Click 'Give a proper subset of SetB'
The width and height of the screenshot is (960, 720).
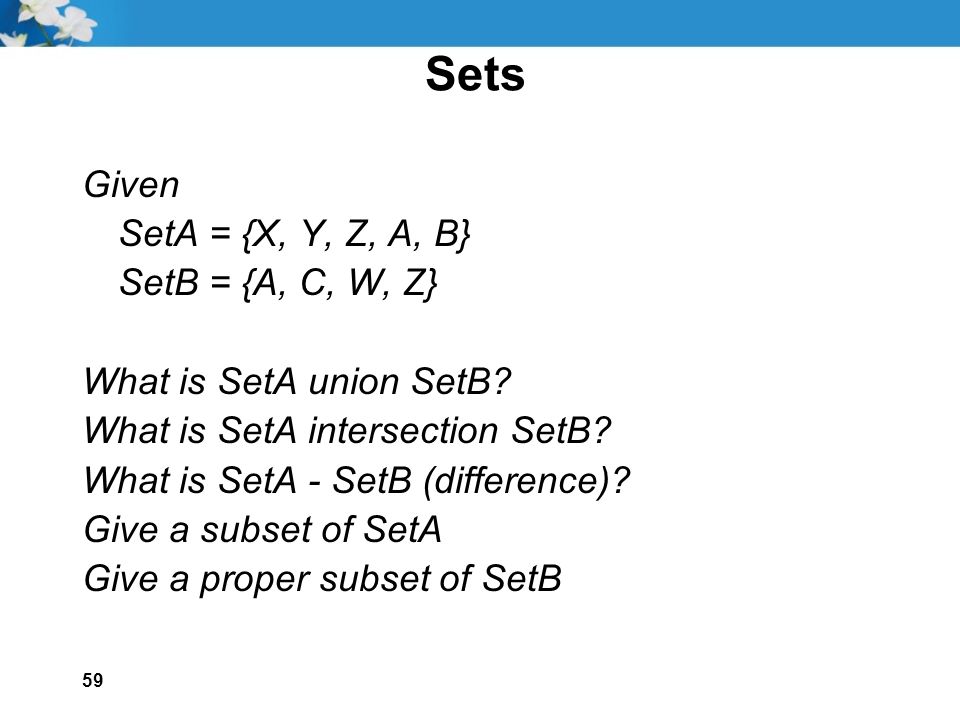(x=323, y=579)
